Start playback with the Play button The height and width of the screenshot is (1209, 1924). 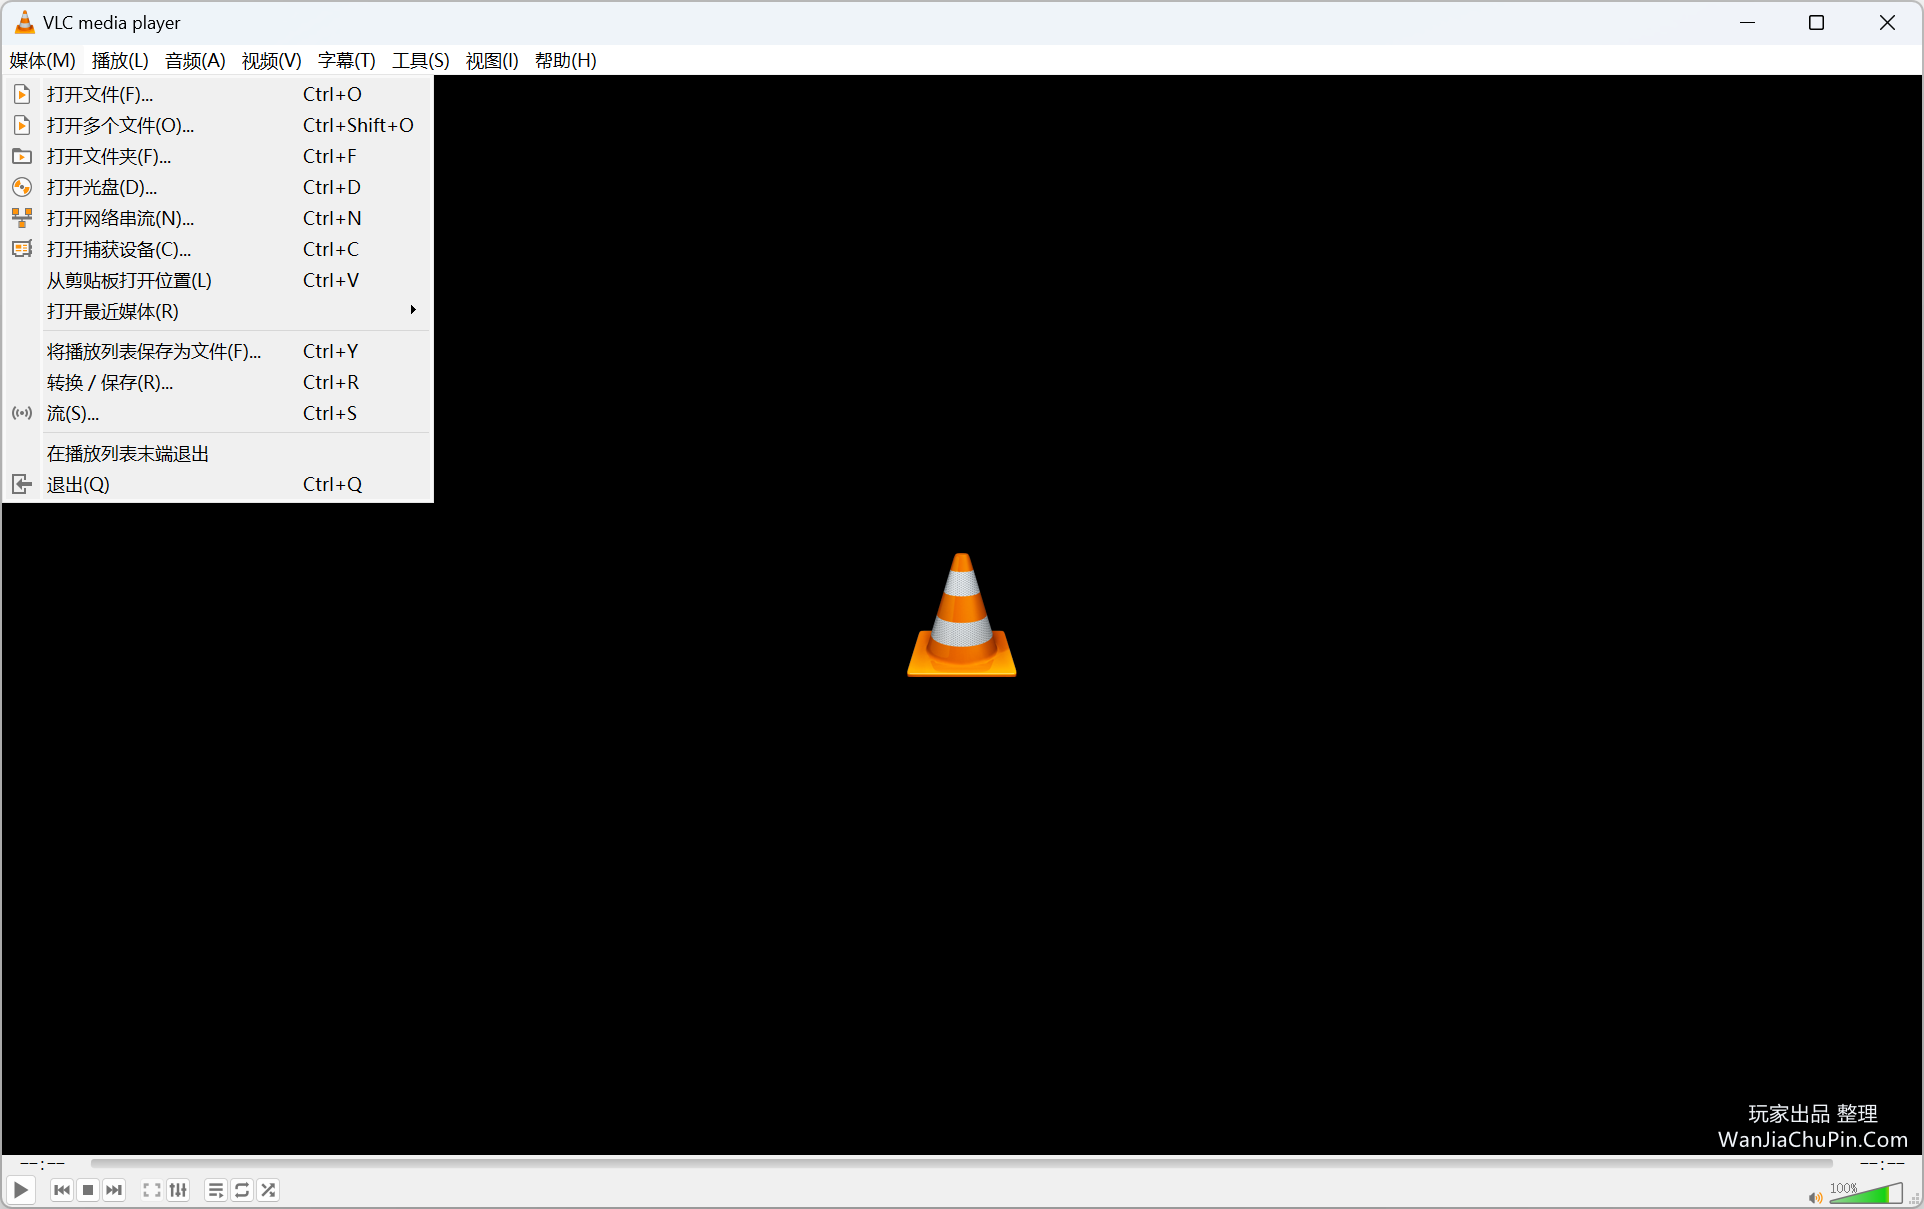click(x=20, y=1190)
